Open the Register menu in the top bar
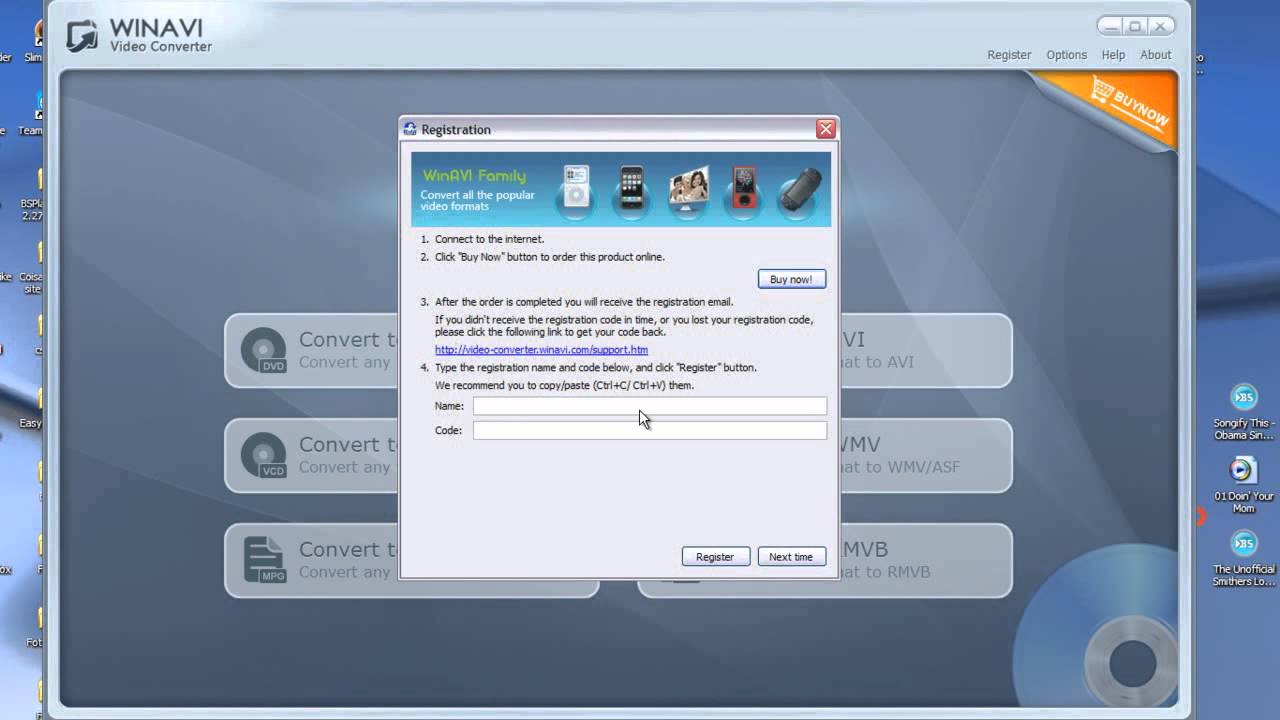This screenshot has height=720, width=1280. [1009, 55]
